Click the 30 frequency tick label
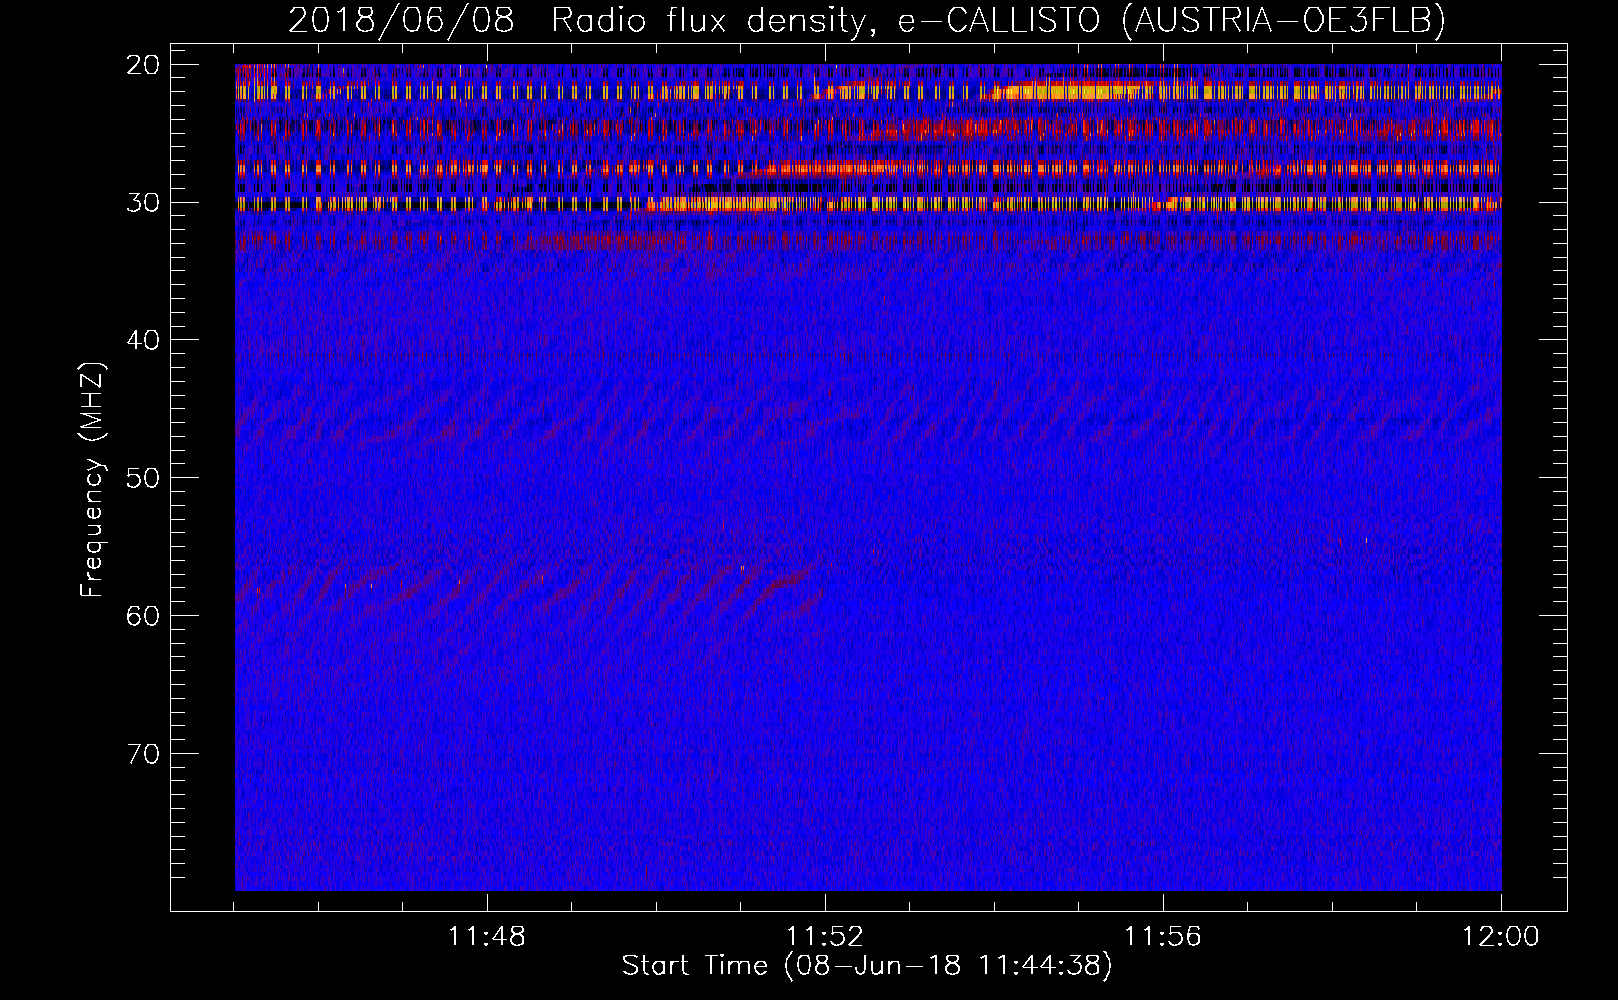Image resolution: width=1618 pixels, height=1000 pixels. [x=144, y=203]
